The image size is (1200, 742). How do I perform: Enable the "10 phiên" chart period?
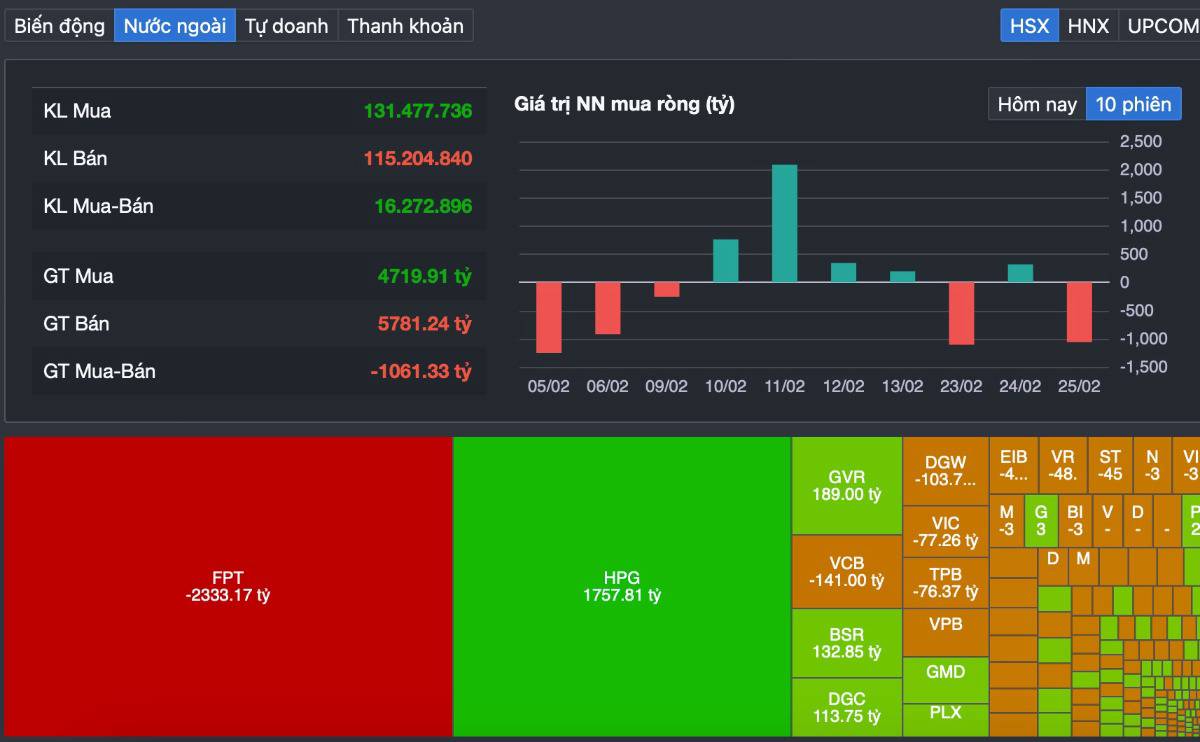1134,103
